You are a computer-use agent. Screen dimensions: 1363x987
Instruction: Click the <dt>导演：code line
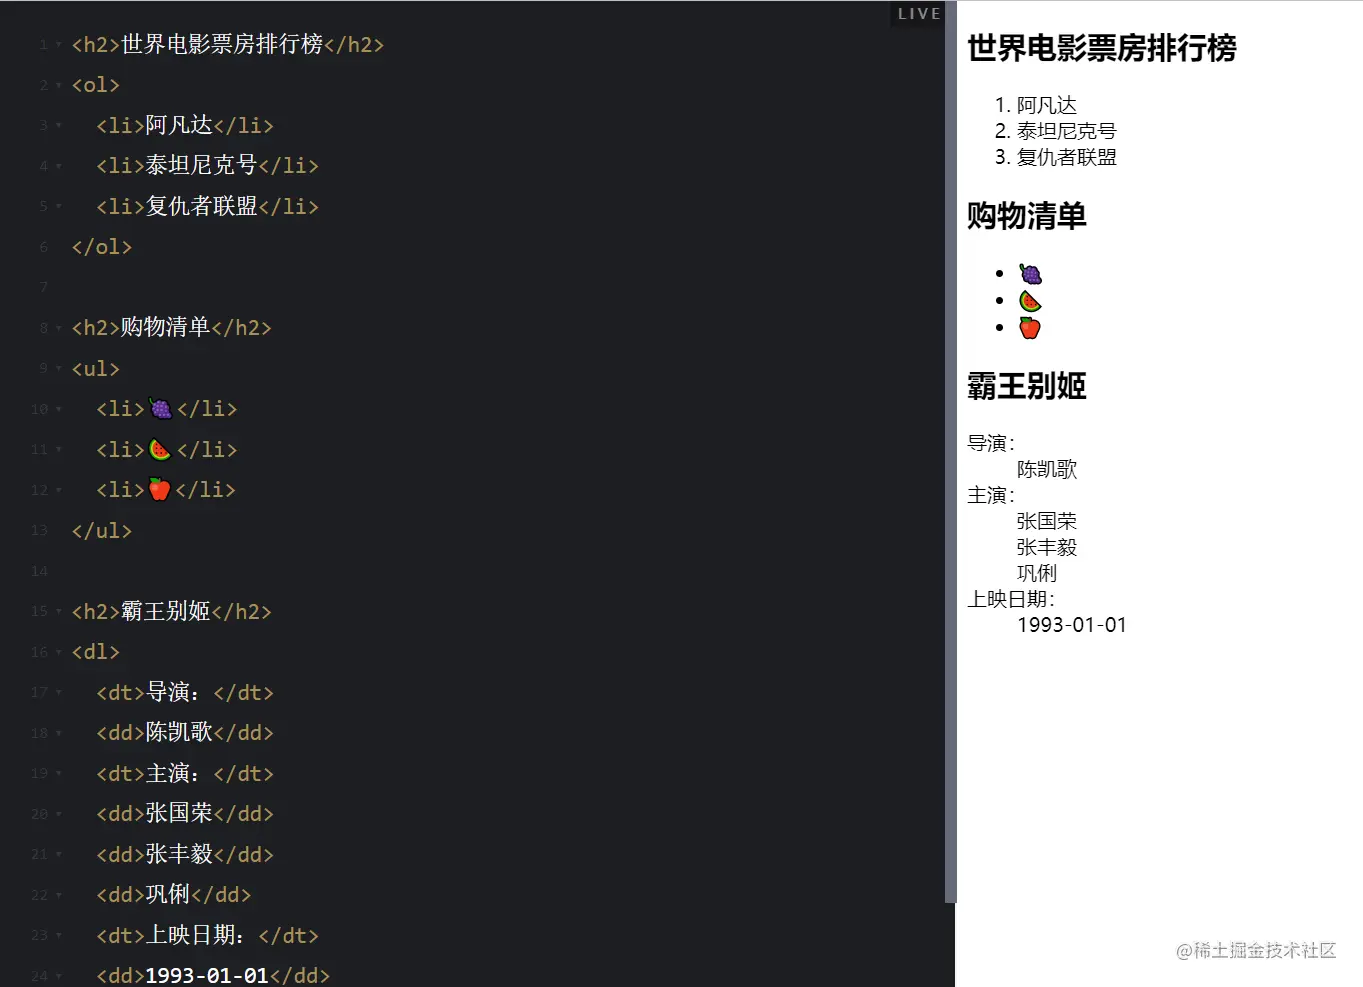pos(185,693)
